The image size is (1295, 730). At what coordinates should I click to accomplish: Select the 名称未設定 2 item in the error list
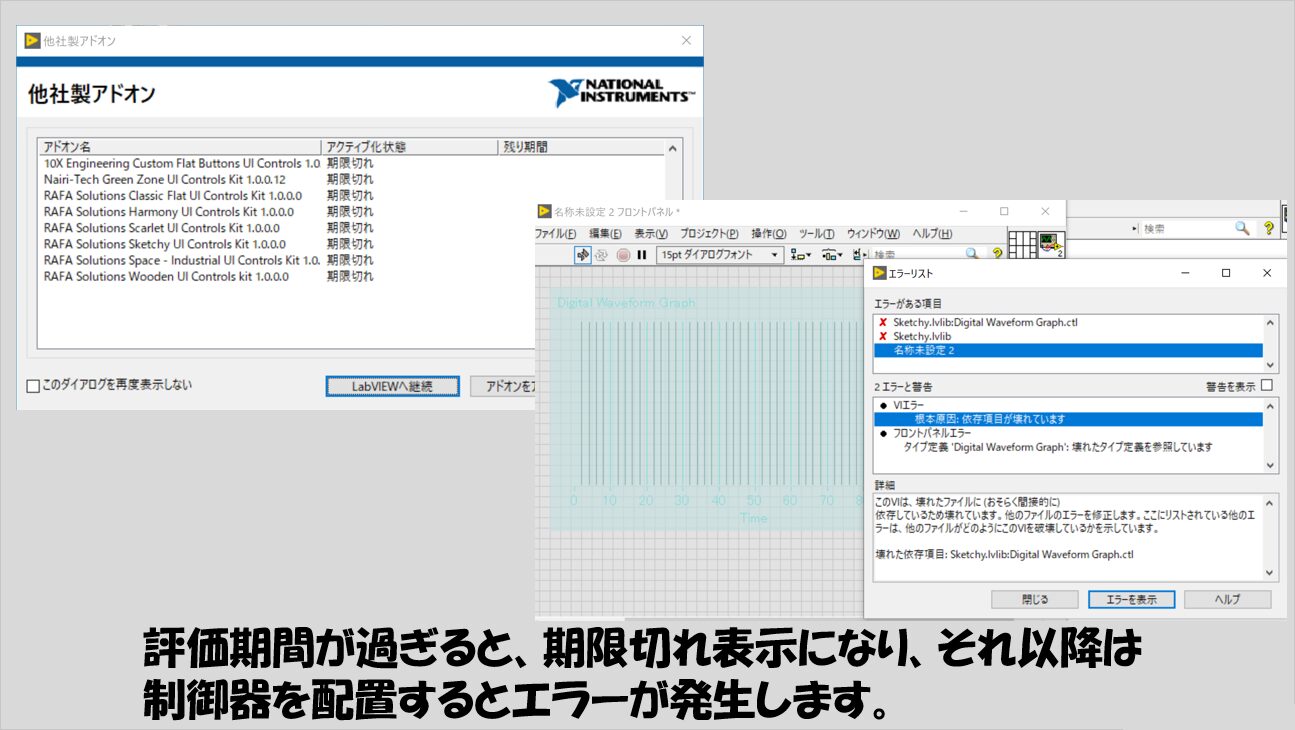(1068, 350)
